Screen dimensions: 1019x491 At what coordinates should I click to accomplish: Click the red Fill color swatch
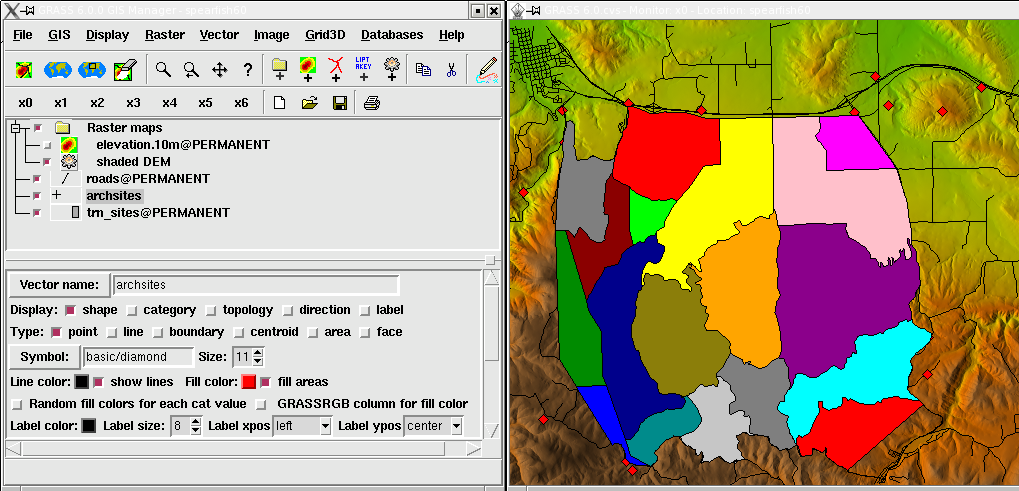[248, 382]
